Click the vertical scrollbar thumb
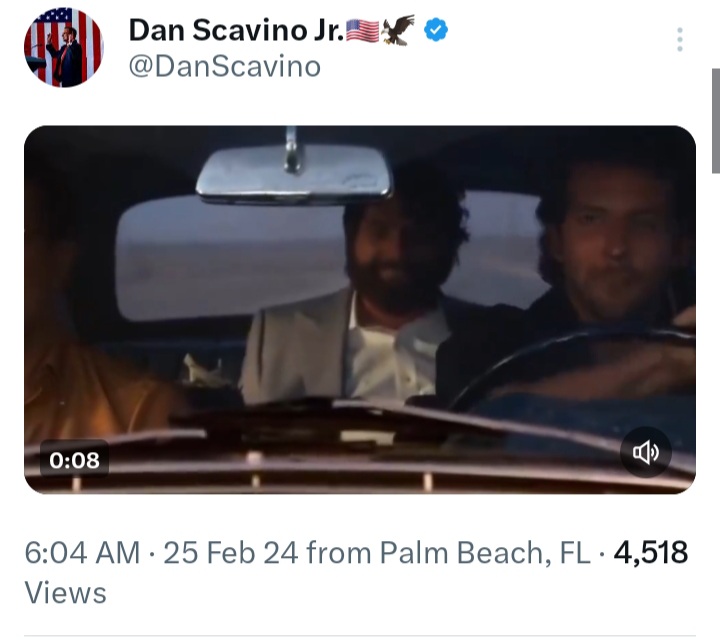Image resolution: width=720 pixels, height=644 pixels. [716, 121]
